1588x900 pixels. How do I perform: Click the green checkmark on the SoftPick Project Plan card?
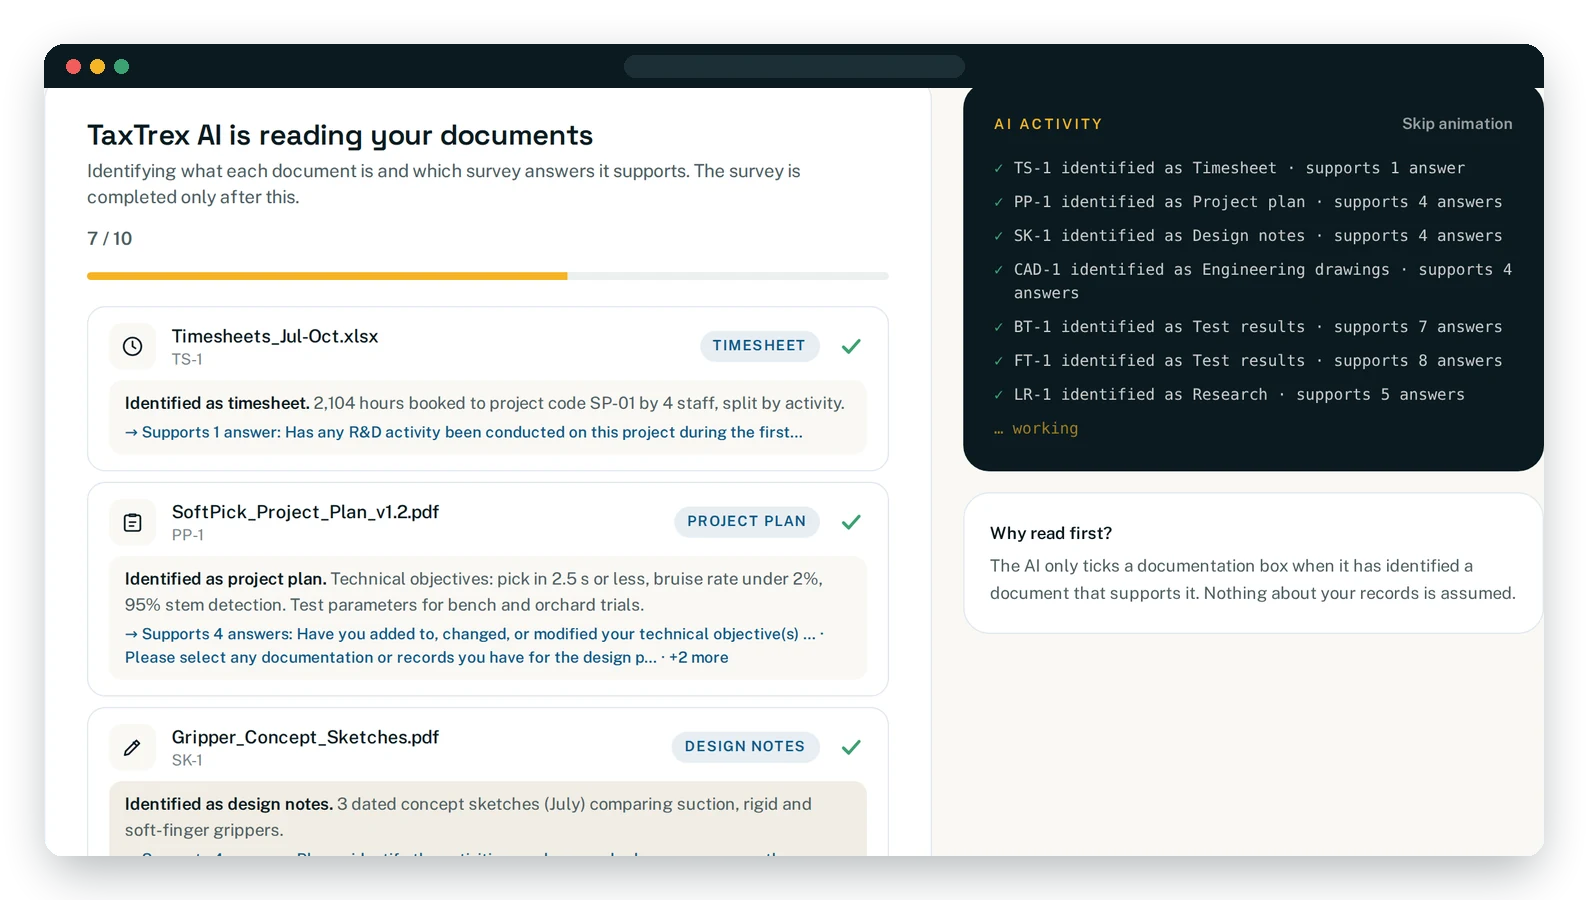pyautogui.click(x=851, y=522)
